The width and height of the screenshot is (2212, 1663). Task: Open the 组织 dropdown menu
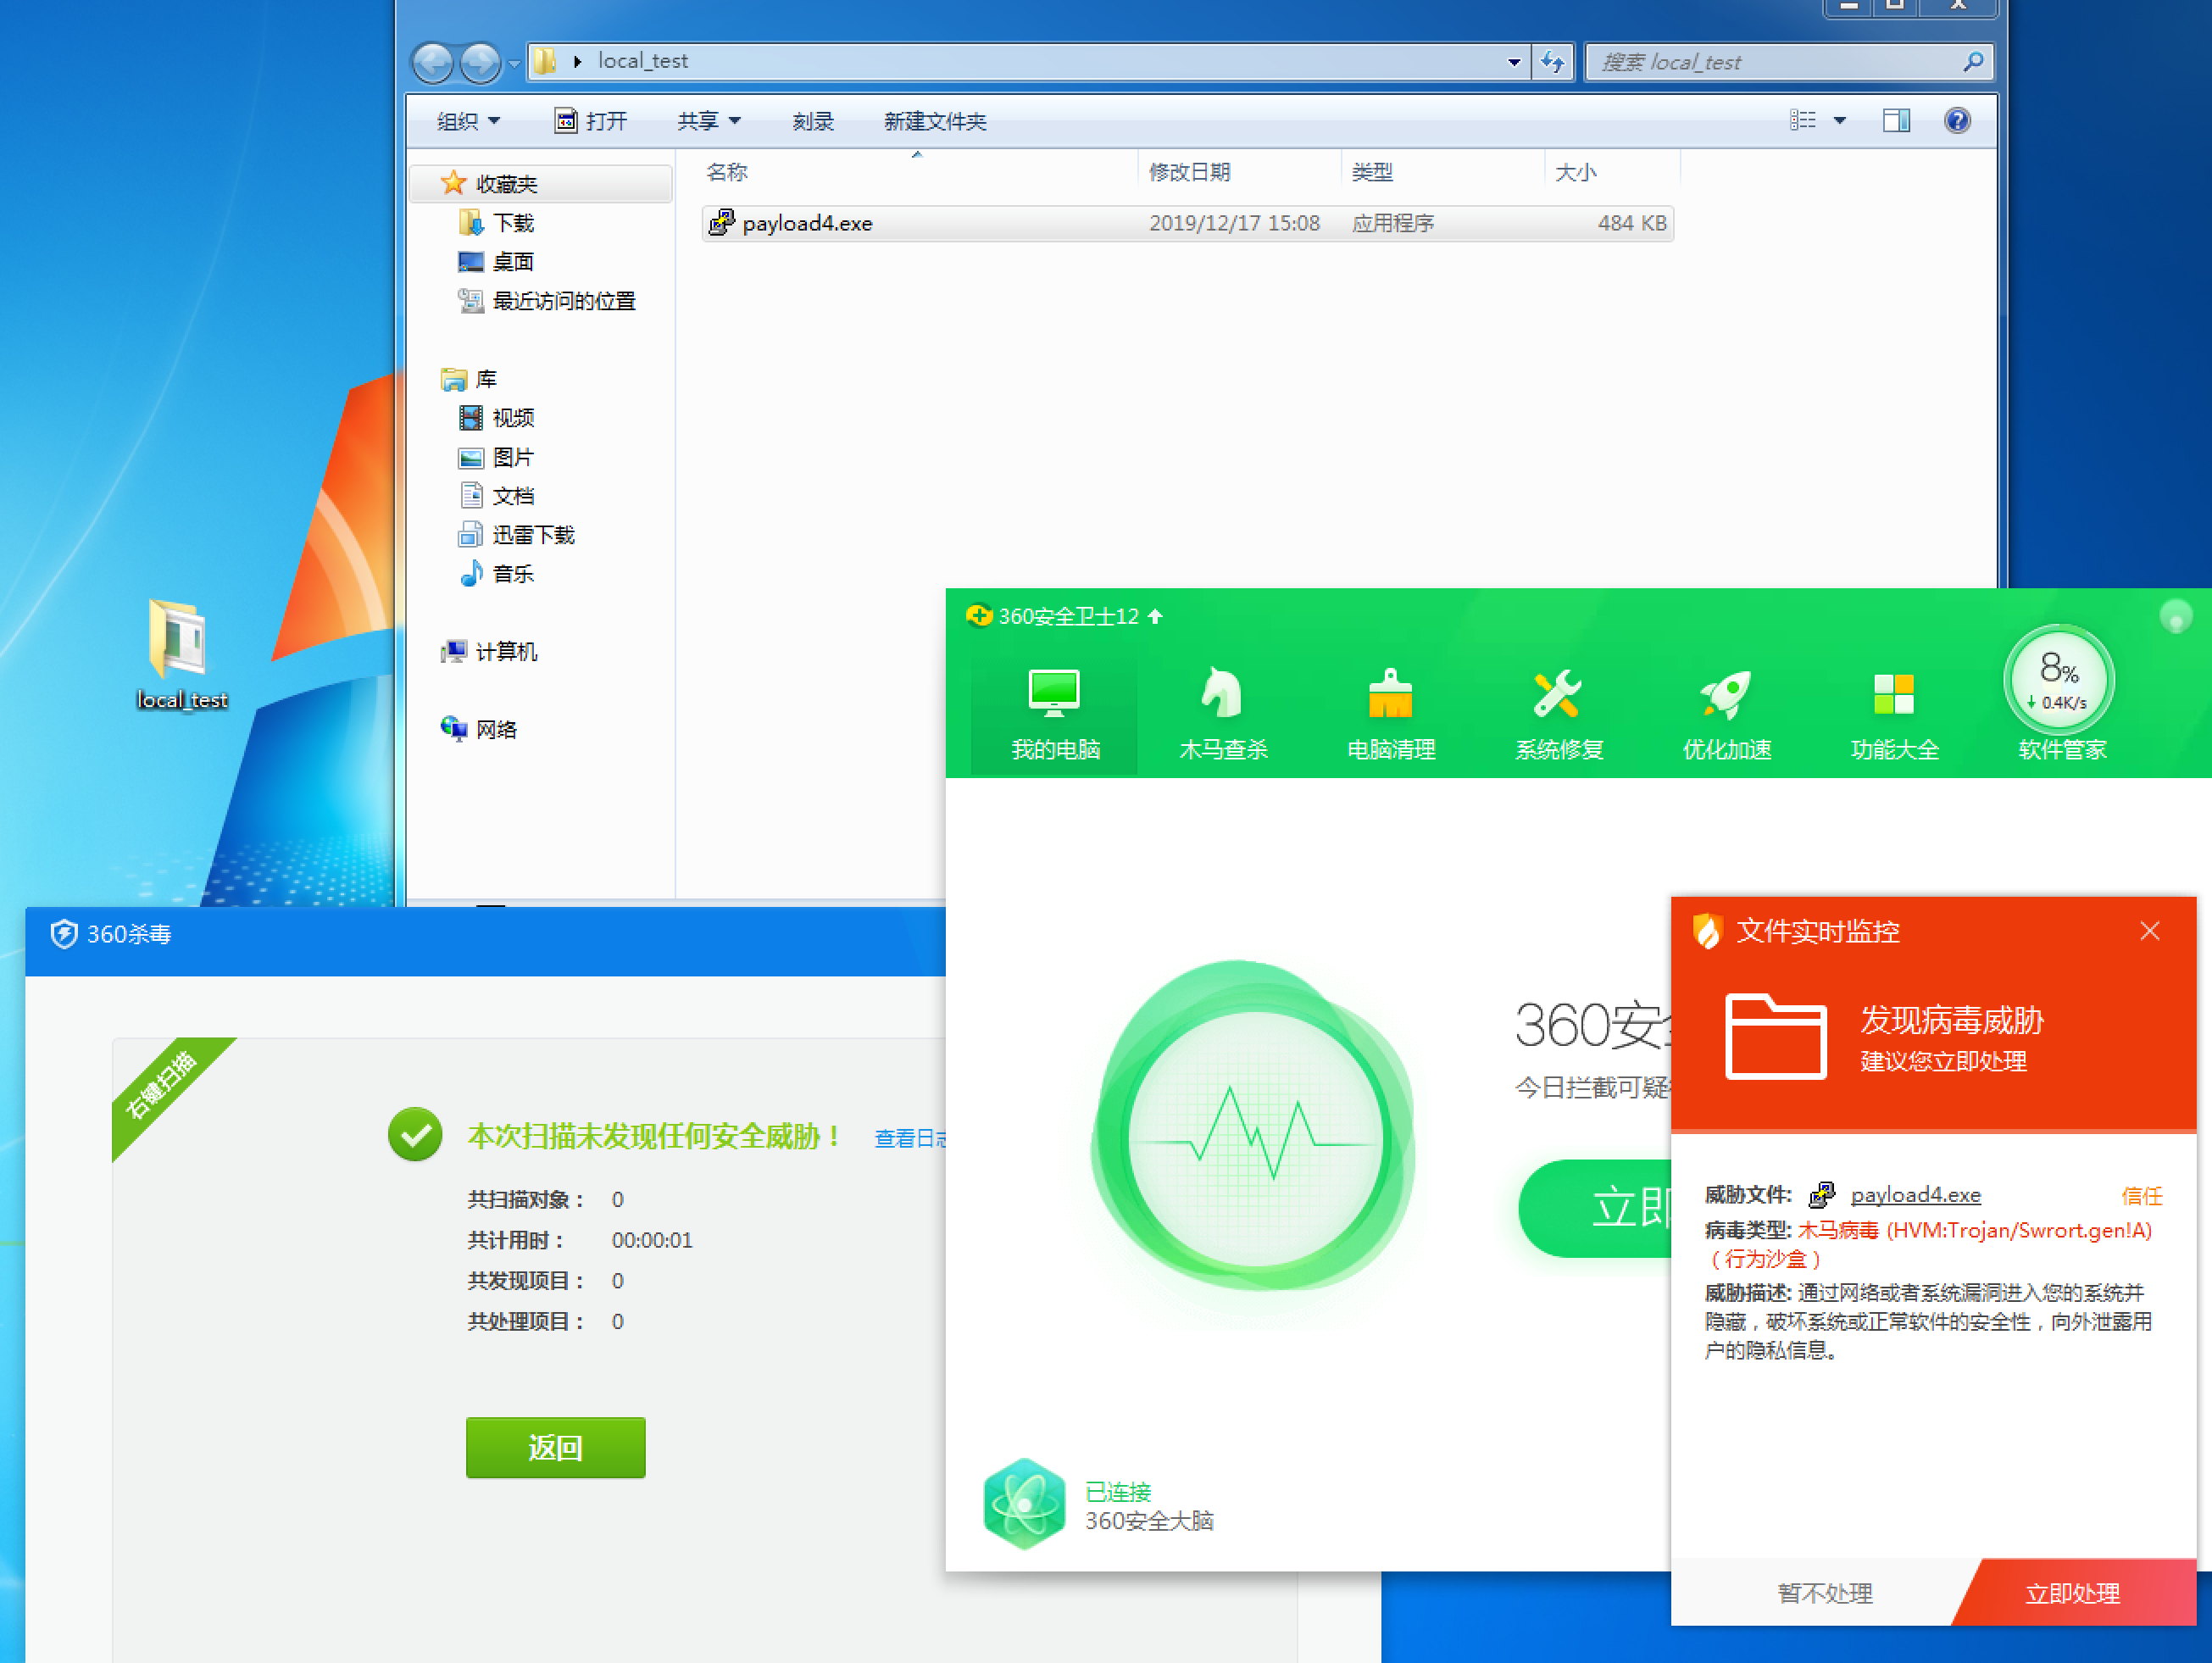click(x=468, y=121)
